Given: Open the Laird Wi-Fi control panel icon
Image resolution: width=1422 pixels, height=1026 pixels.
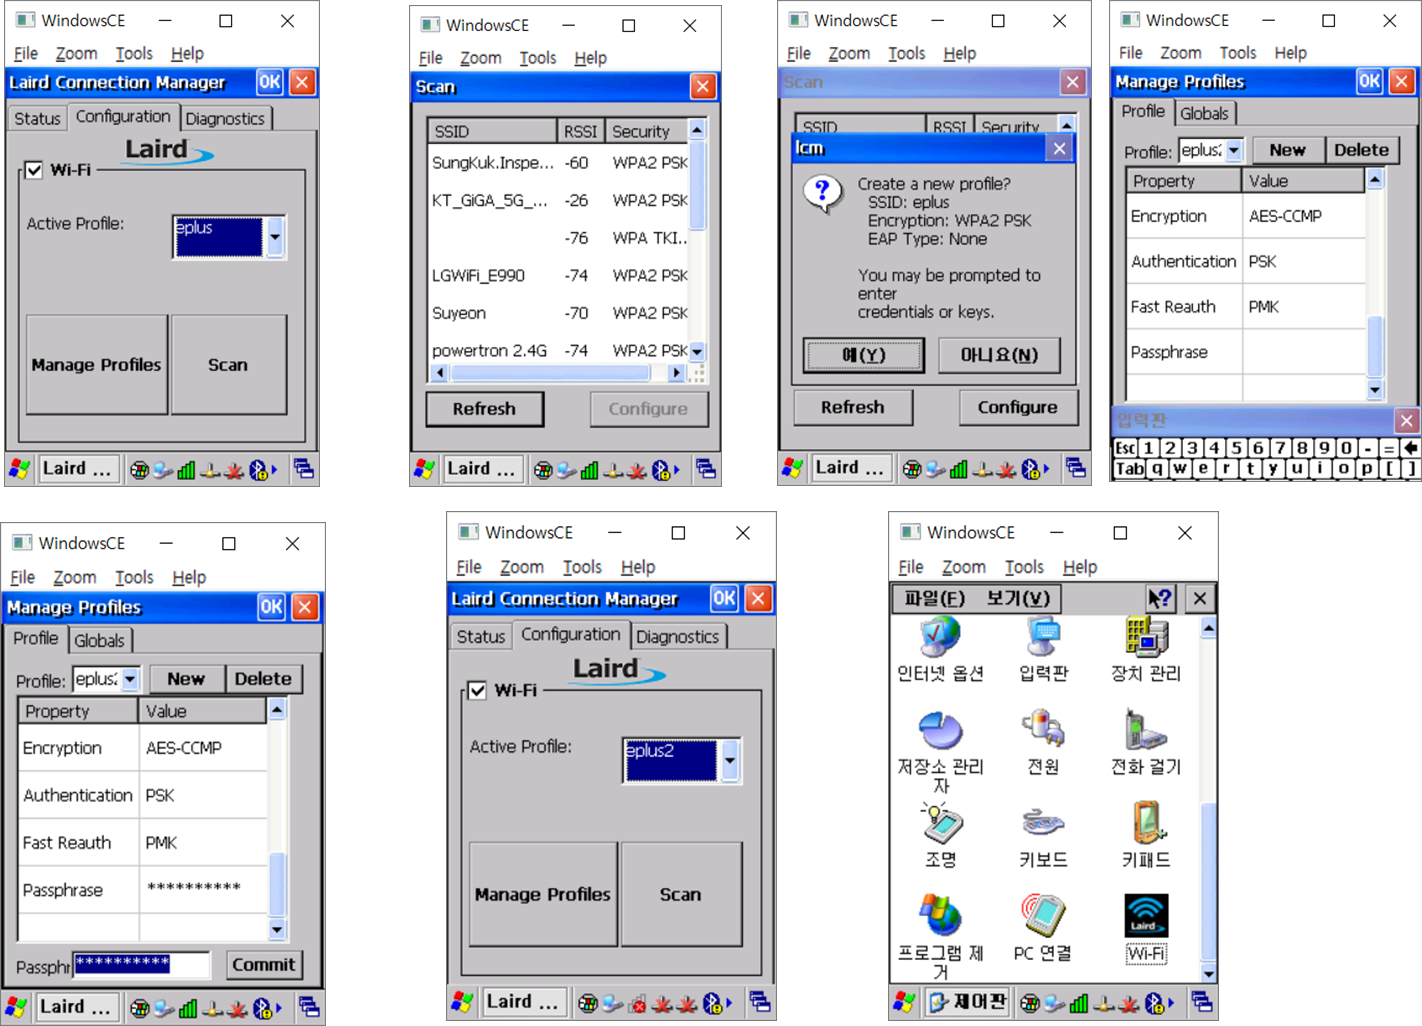Looking at the screenshot, I should [x=1146, y=928].
